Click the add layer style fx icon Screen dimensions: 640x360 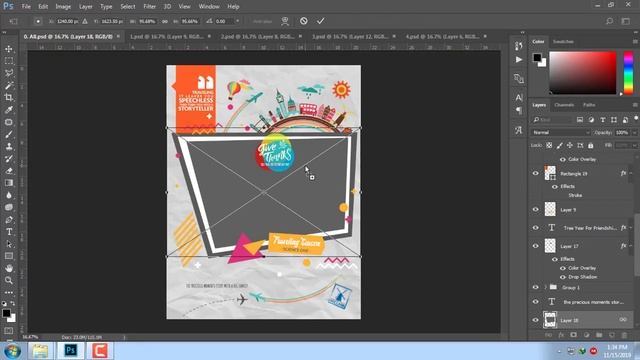[561, 335]
